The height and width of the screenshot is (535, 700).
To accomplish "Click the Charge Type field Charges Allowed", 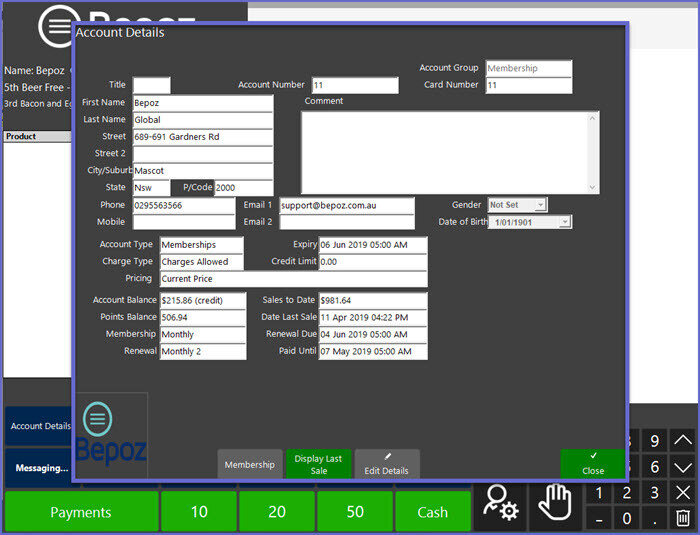I will tap(202, 262).
